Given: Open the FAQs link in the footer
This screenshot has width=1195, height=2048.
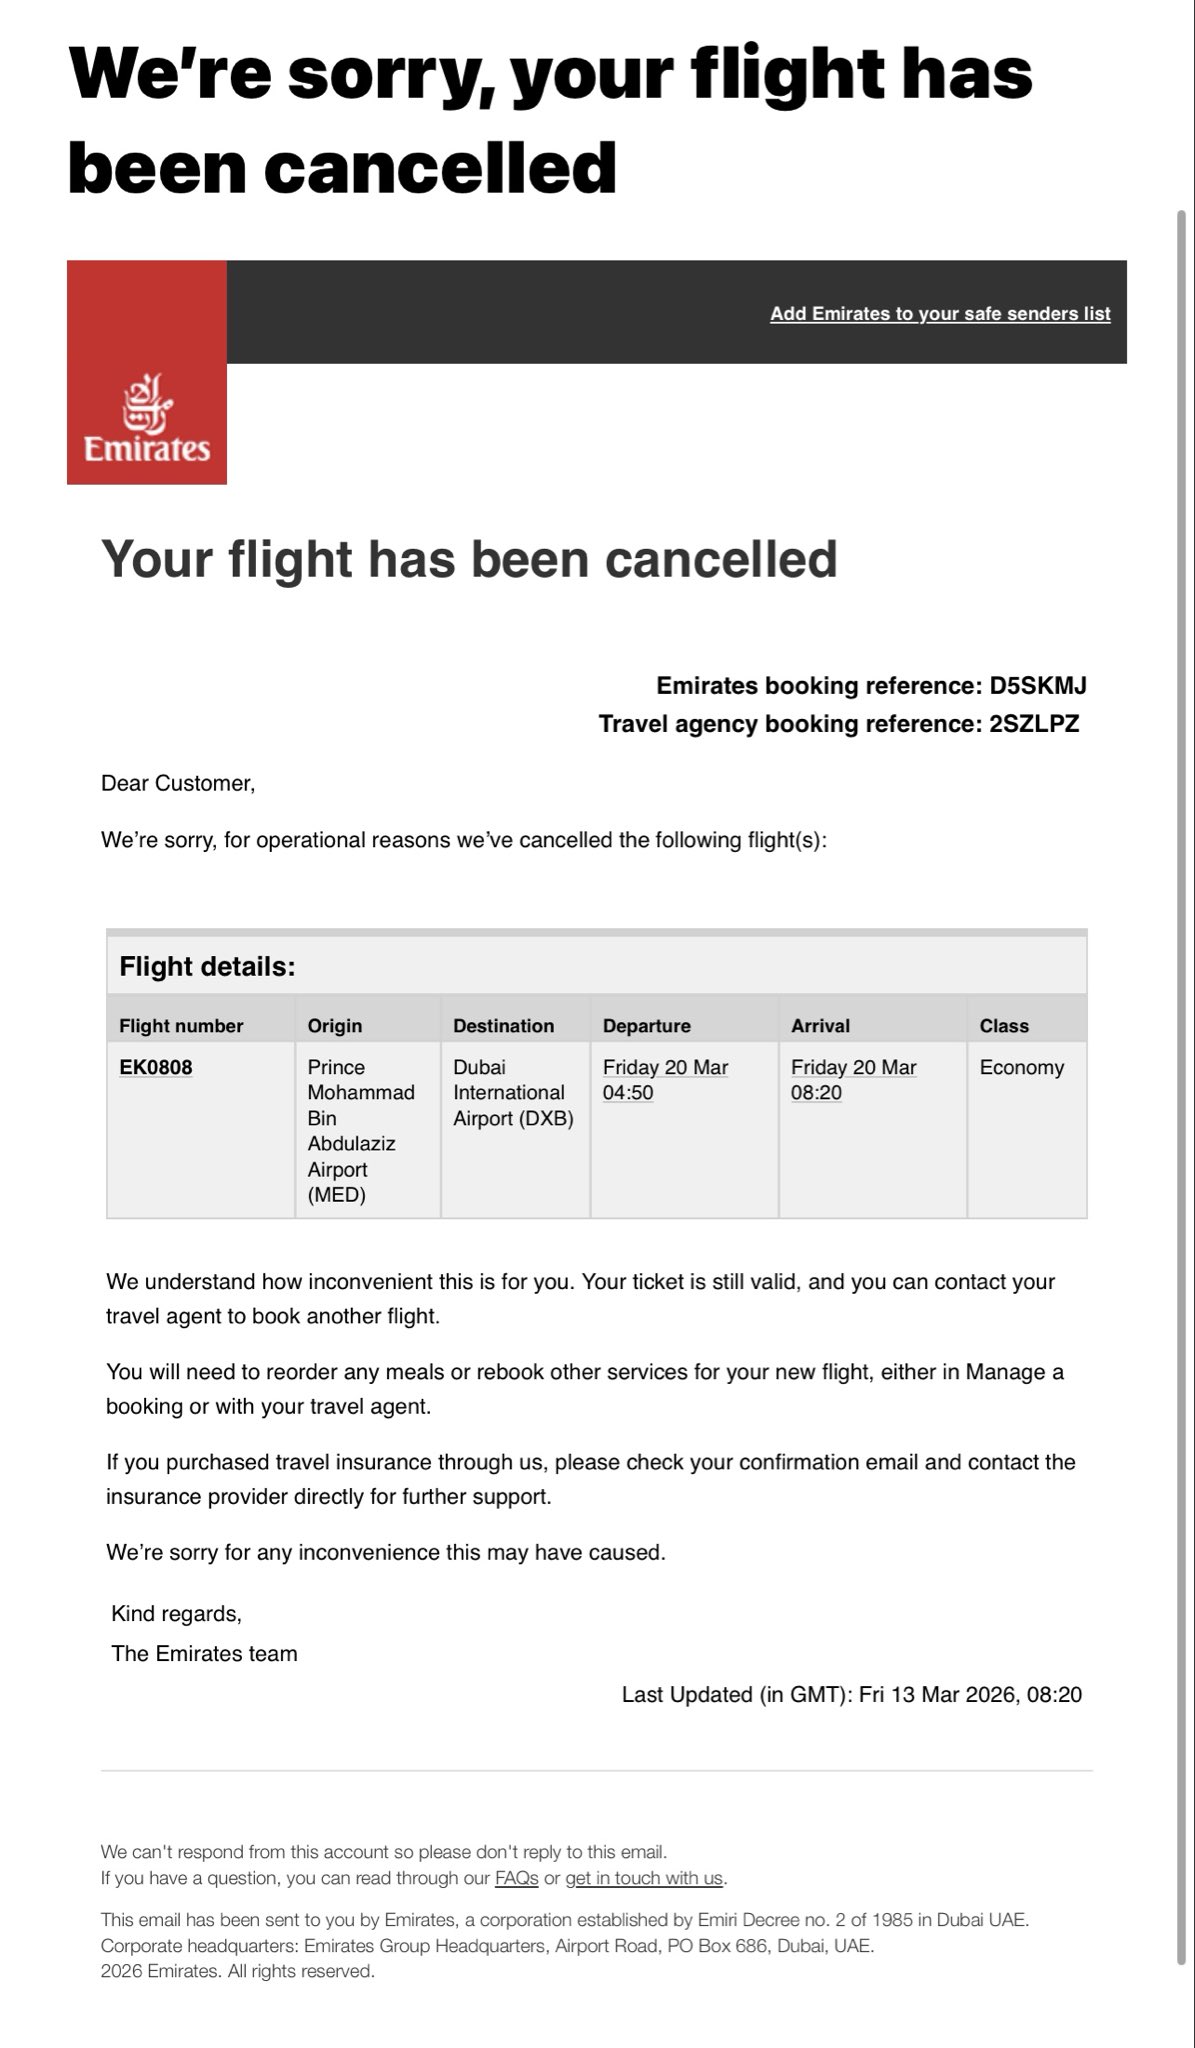Looking at the screenshot, I should pos(516,1878).
